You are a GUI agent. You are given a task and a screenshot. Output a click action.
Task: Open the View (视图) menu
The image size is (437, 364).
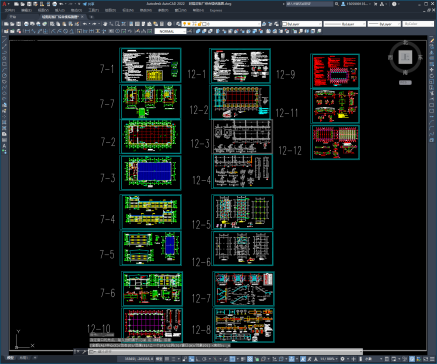[x=43, y=10]
